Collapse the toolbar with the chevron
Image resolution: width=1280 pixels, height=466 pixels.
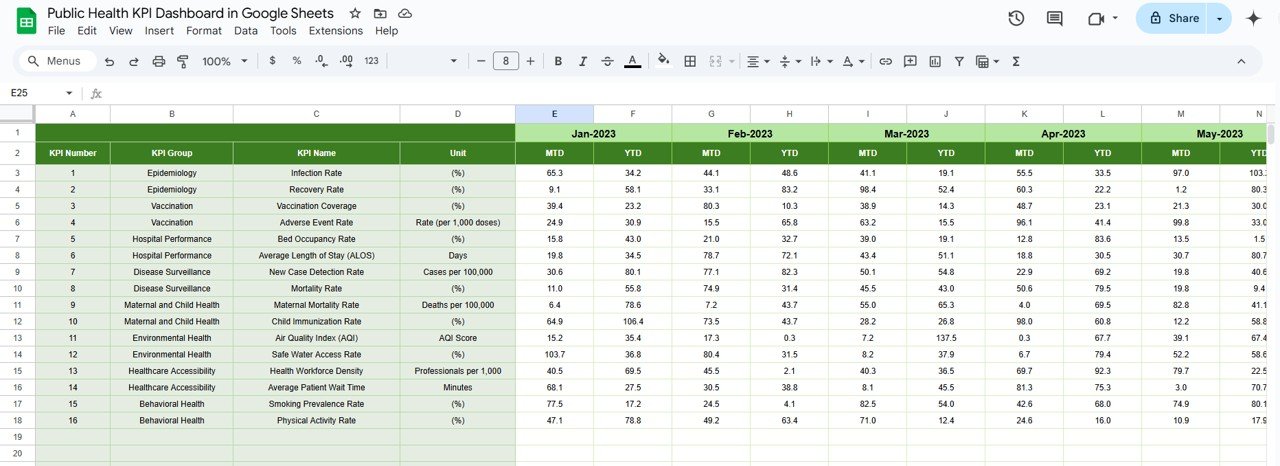pyautogui.click(x=1241, y=61)
